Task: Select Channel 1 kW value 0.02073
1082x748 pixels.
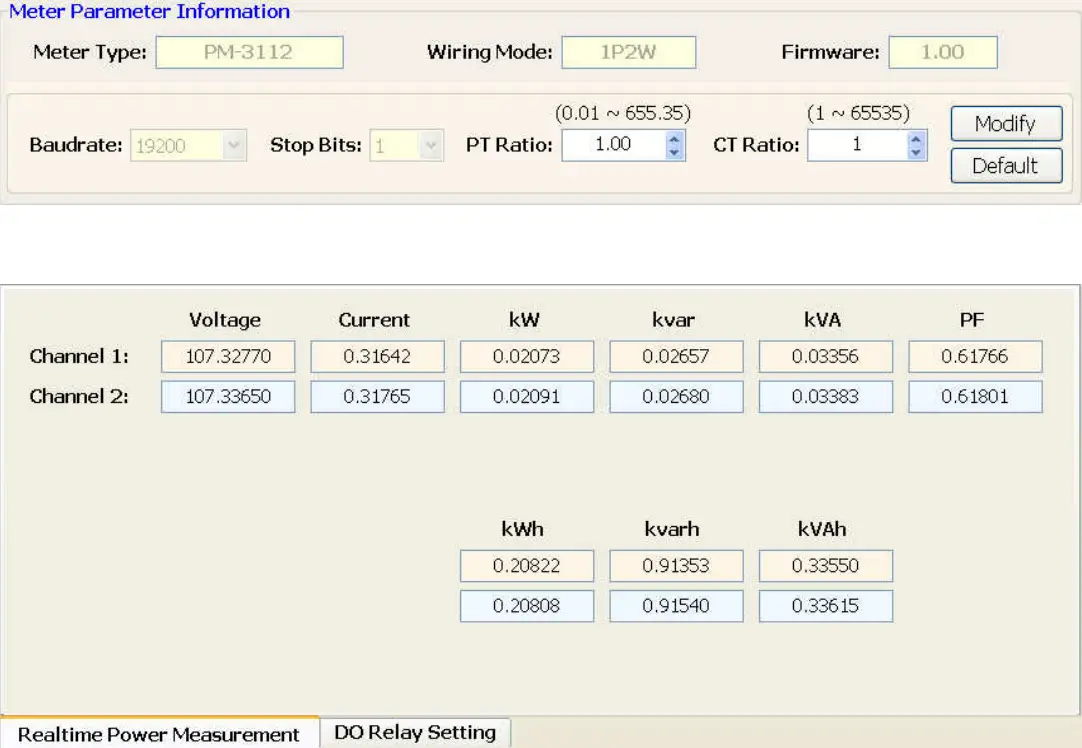Action: (x=527, y=357)
